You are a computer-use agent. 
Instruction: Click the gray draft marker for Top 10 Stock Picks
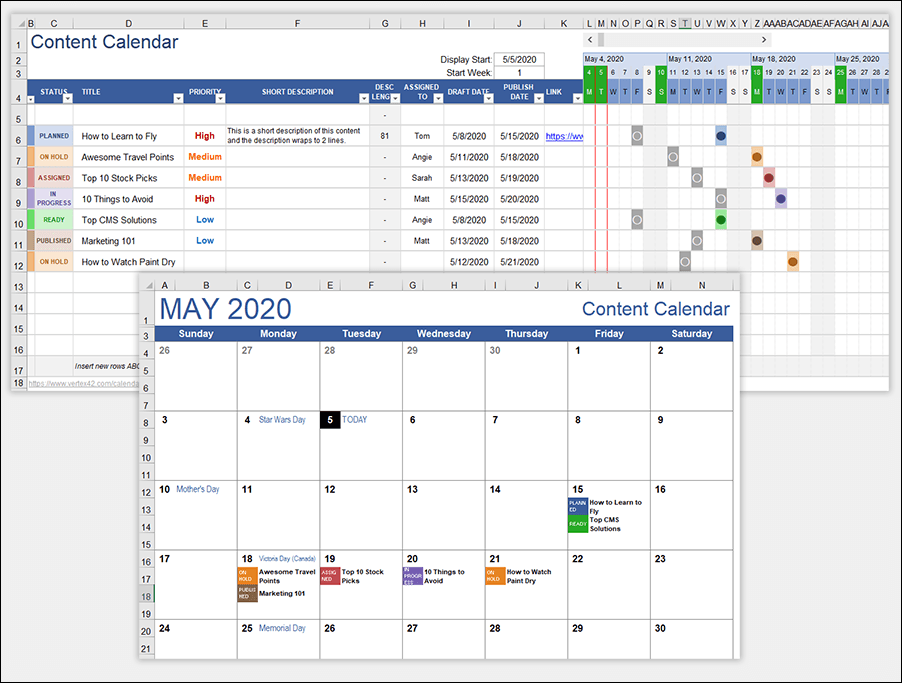pos(697,178)
